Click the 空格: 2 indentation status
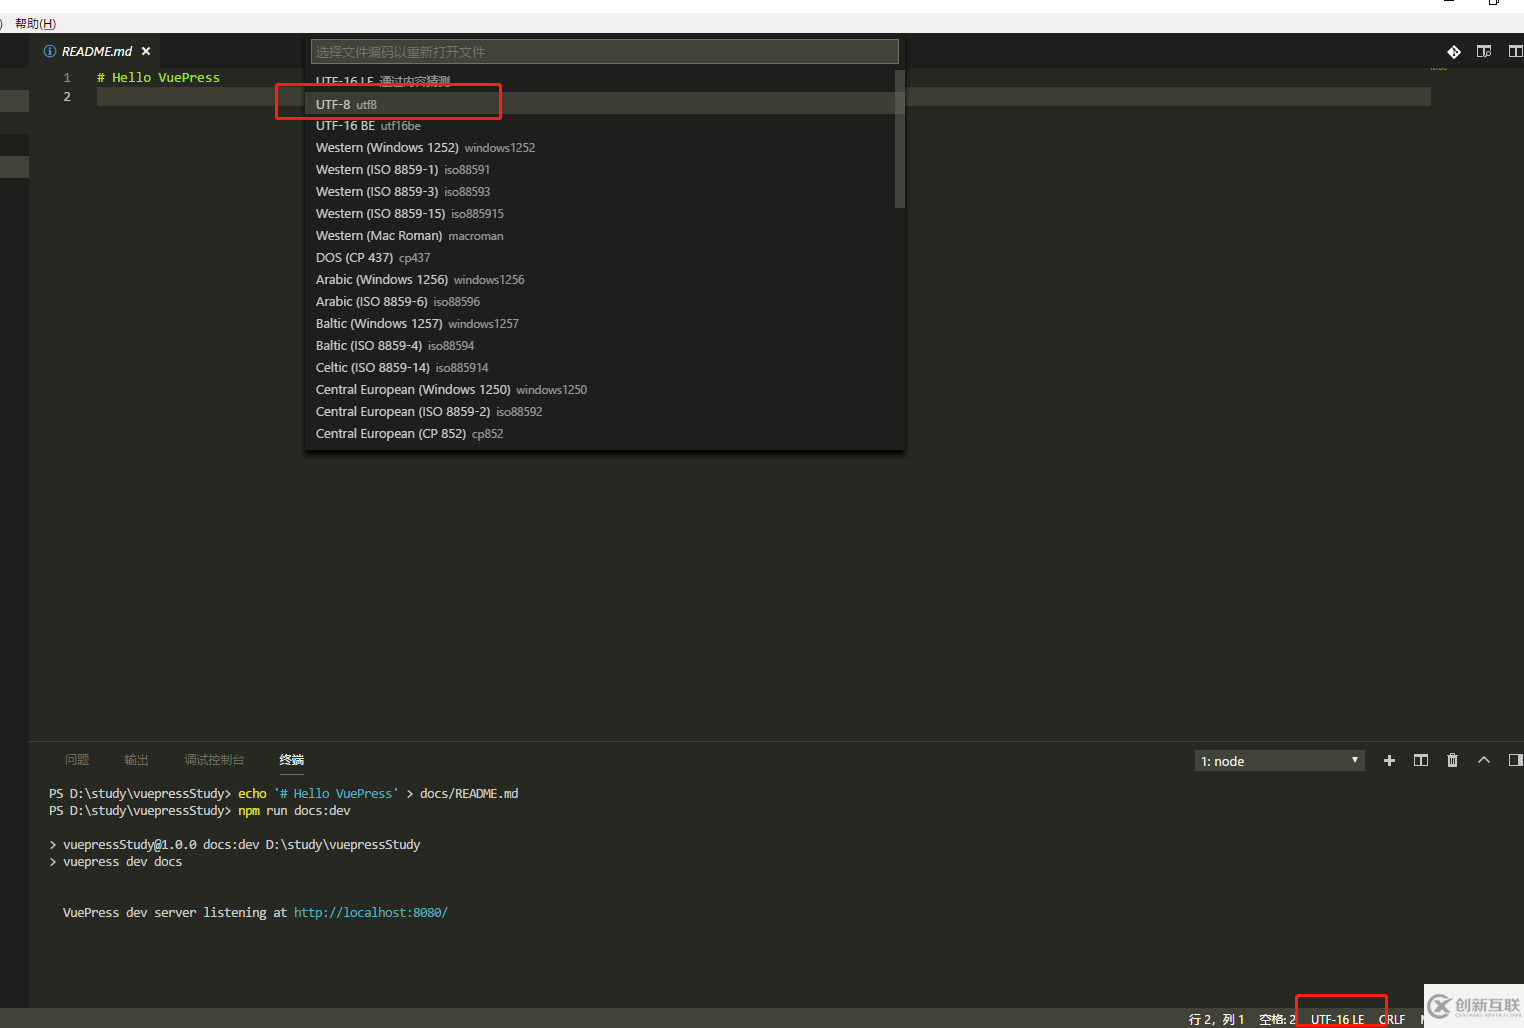This screenshot has width=1524, height=1028. click(1277, 1019)
